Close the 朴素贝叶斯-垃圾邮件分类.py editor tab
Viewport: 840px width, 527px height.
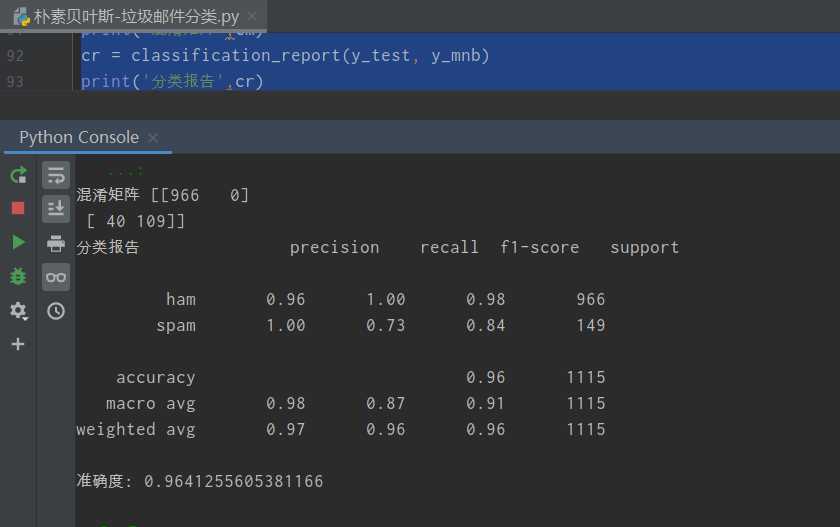[250, 16]
